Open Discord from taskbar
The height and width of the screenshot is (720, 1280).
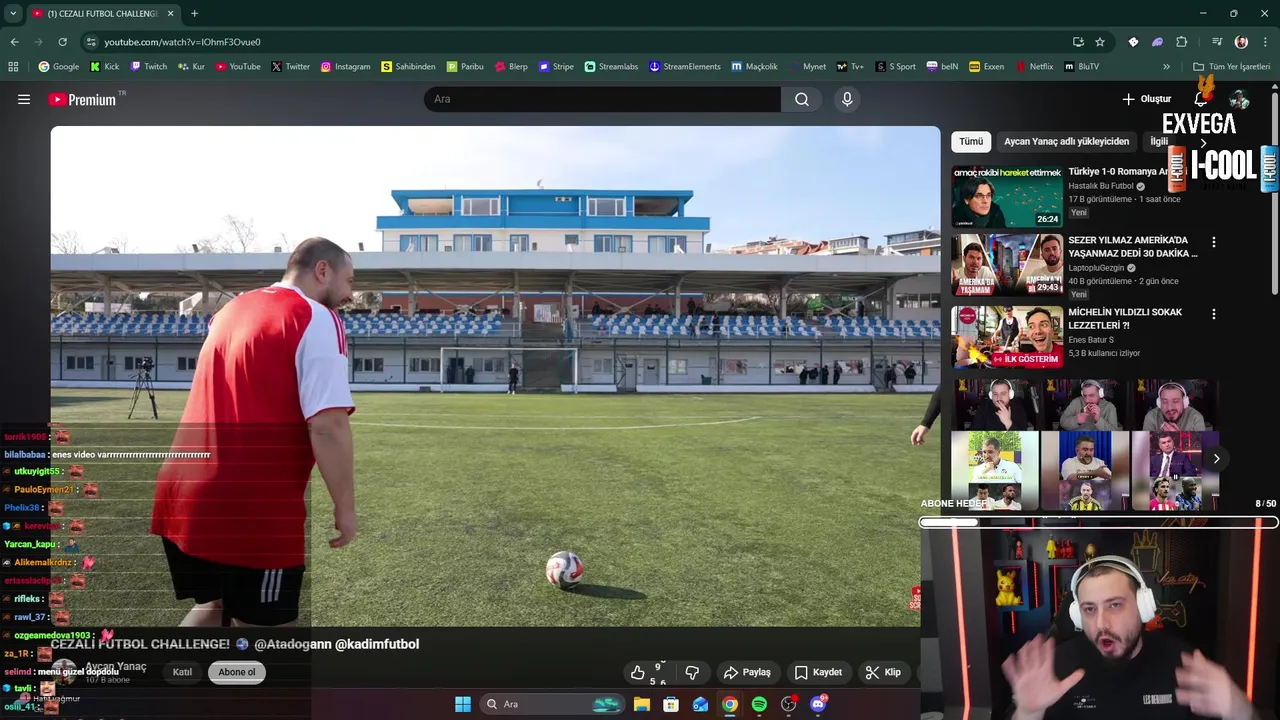pos(818,704)
